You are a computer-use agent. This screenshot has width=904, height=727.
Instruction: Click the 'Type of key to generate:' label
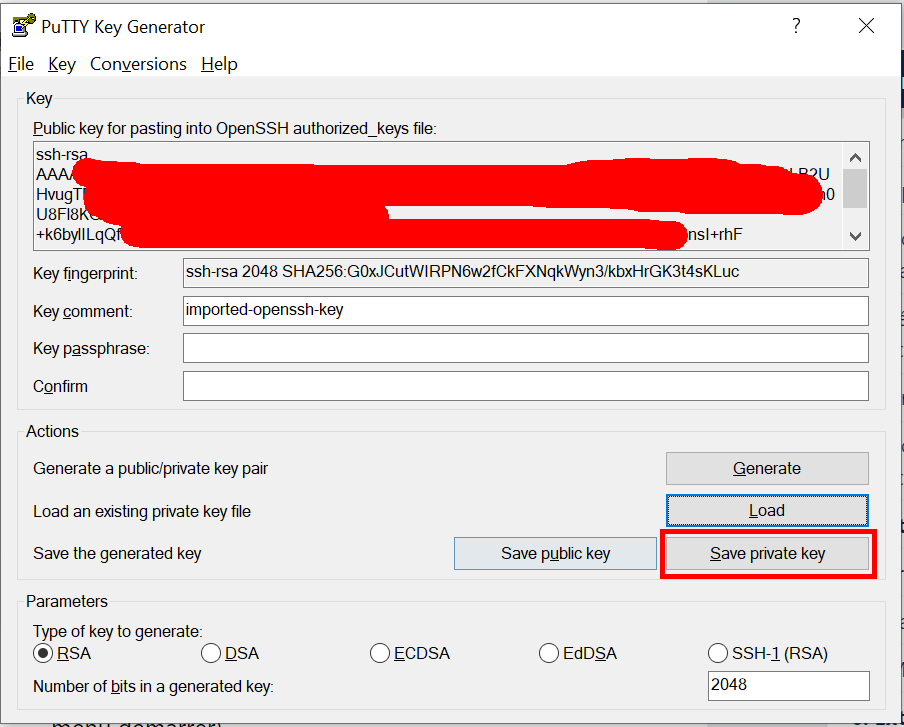coord(118,631)
